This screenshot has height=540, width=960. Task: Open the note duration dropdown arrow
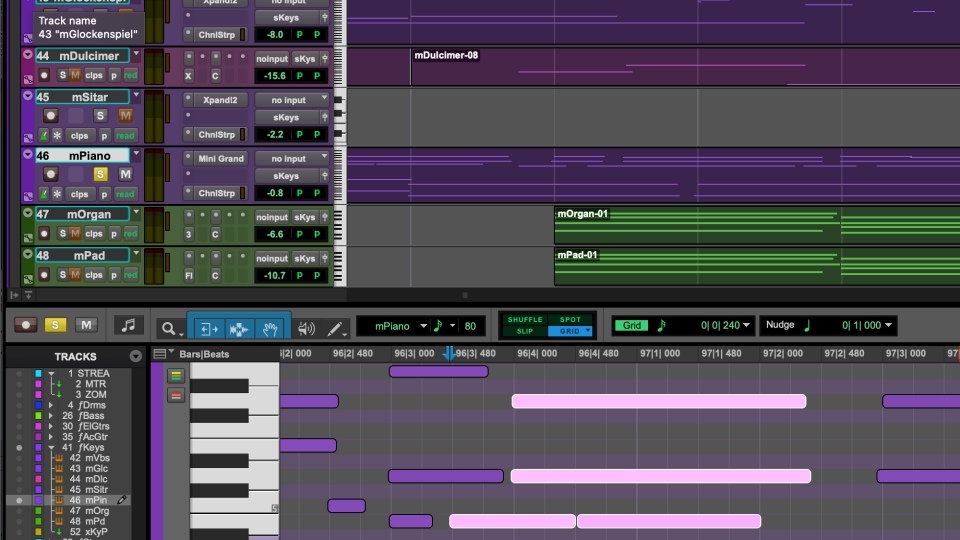[x=452, y=326]
